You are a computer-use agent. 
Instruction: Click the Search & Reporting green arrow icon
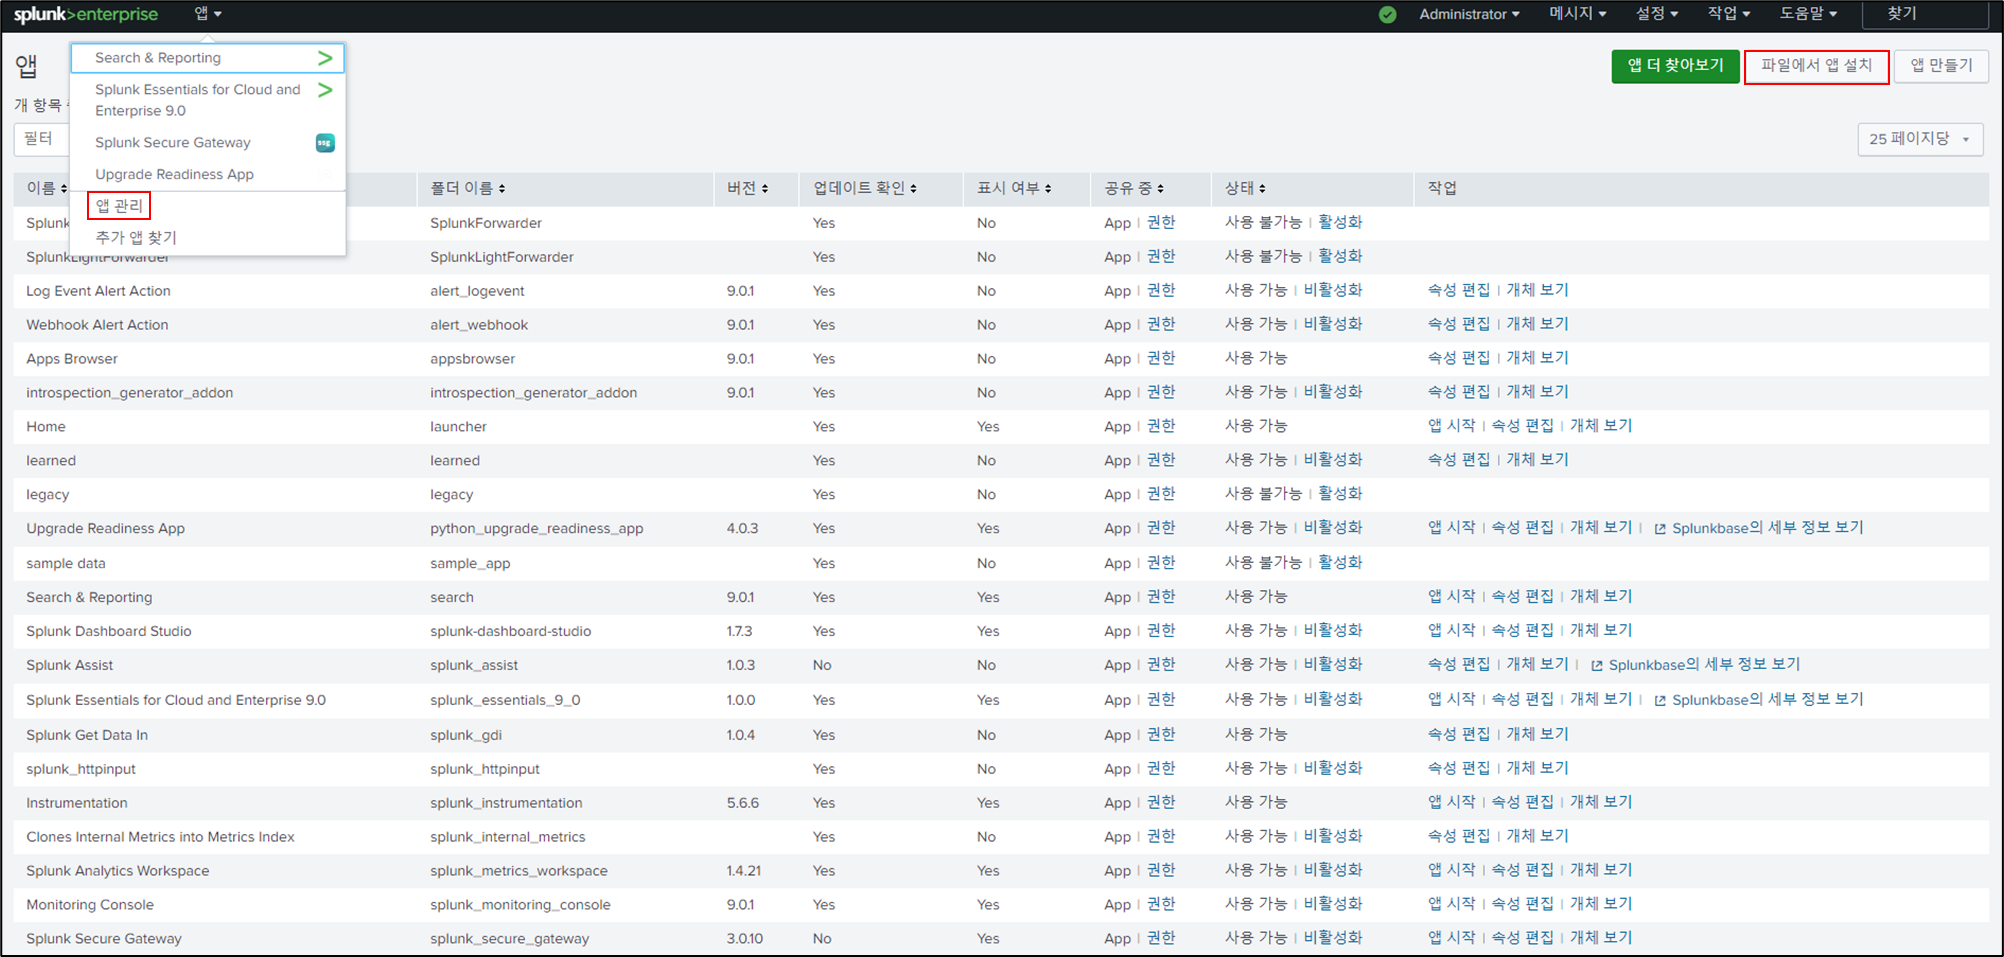coord(325,58)
